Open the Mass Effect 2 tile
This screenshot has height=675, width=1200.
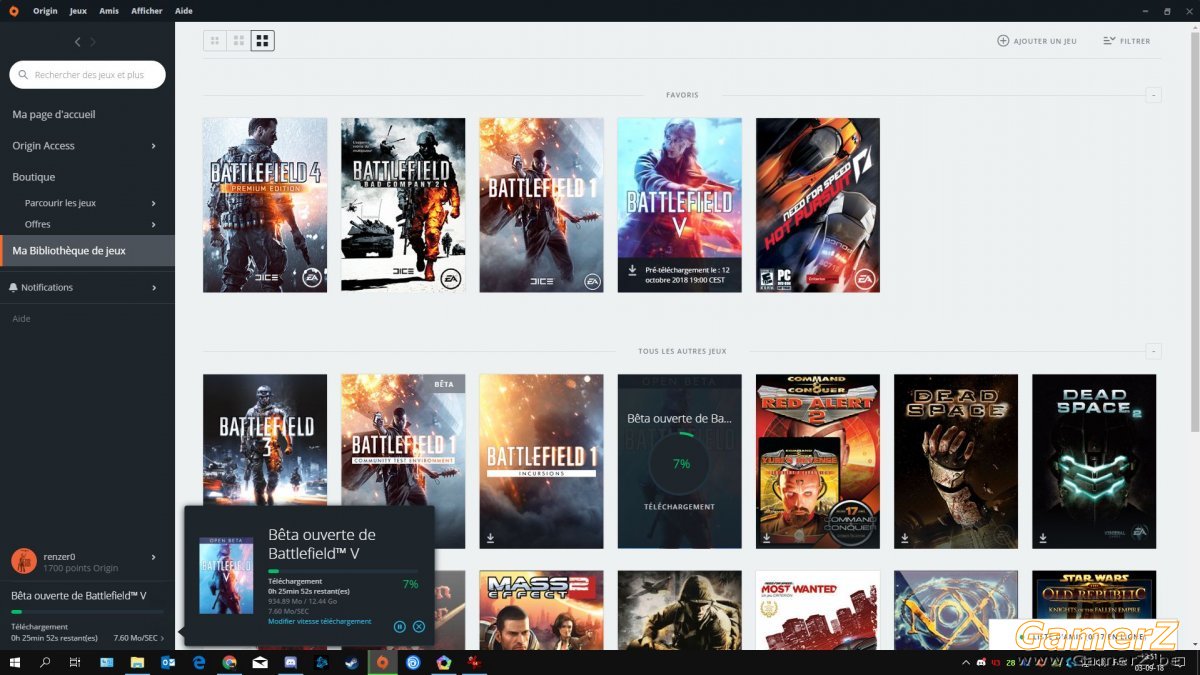pyautogui.click(x=541, y=610)
